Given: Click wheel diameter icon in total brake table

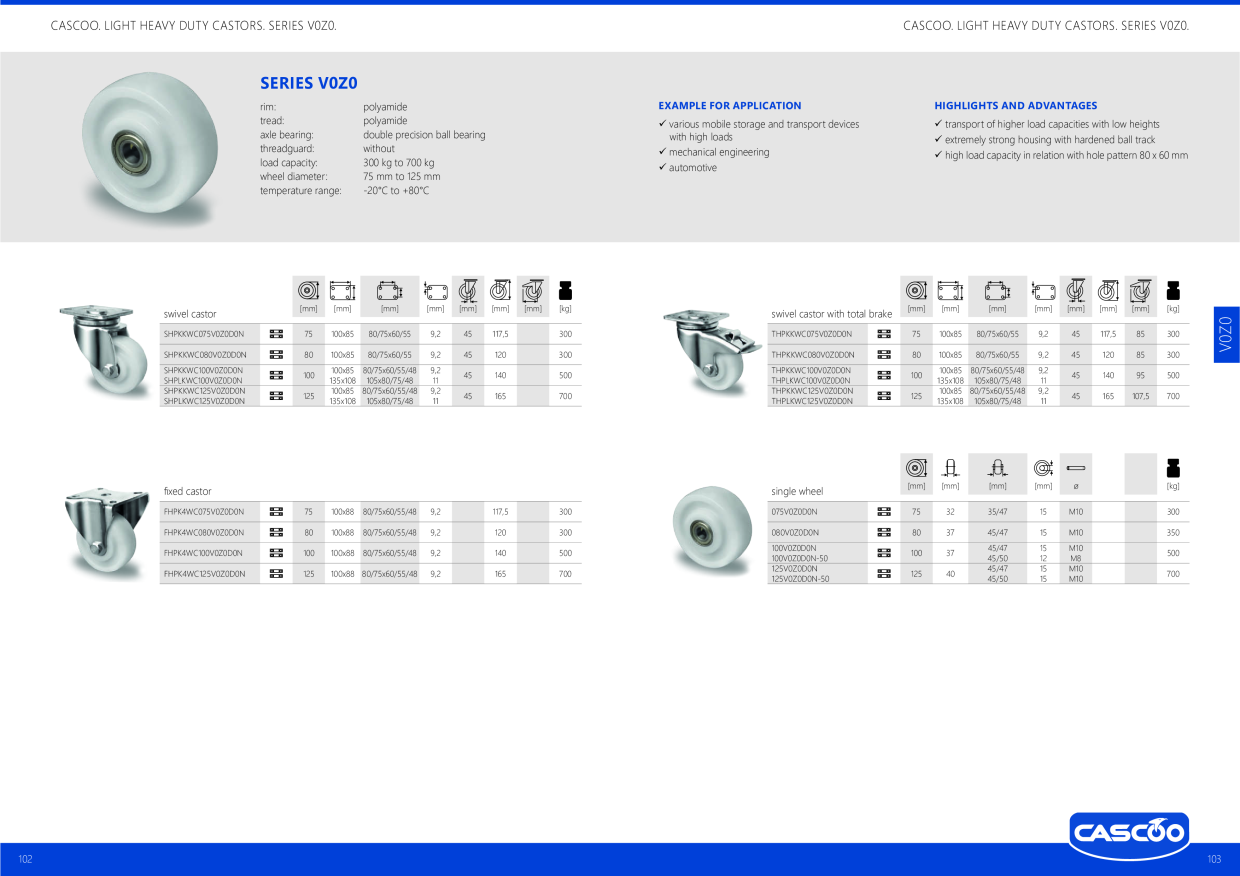Looking at the screenshot, I should (x=916, y=291).
